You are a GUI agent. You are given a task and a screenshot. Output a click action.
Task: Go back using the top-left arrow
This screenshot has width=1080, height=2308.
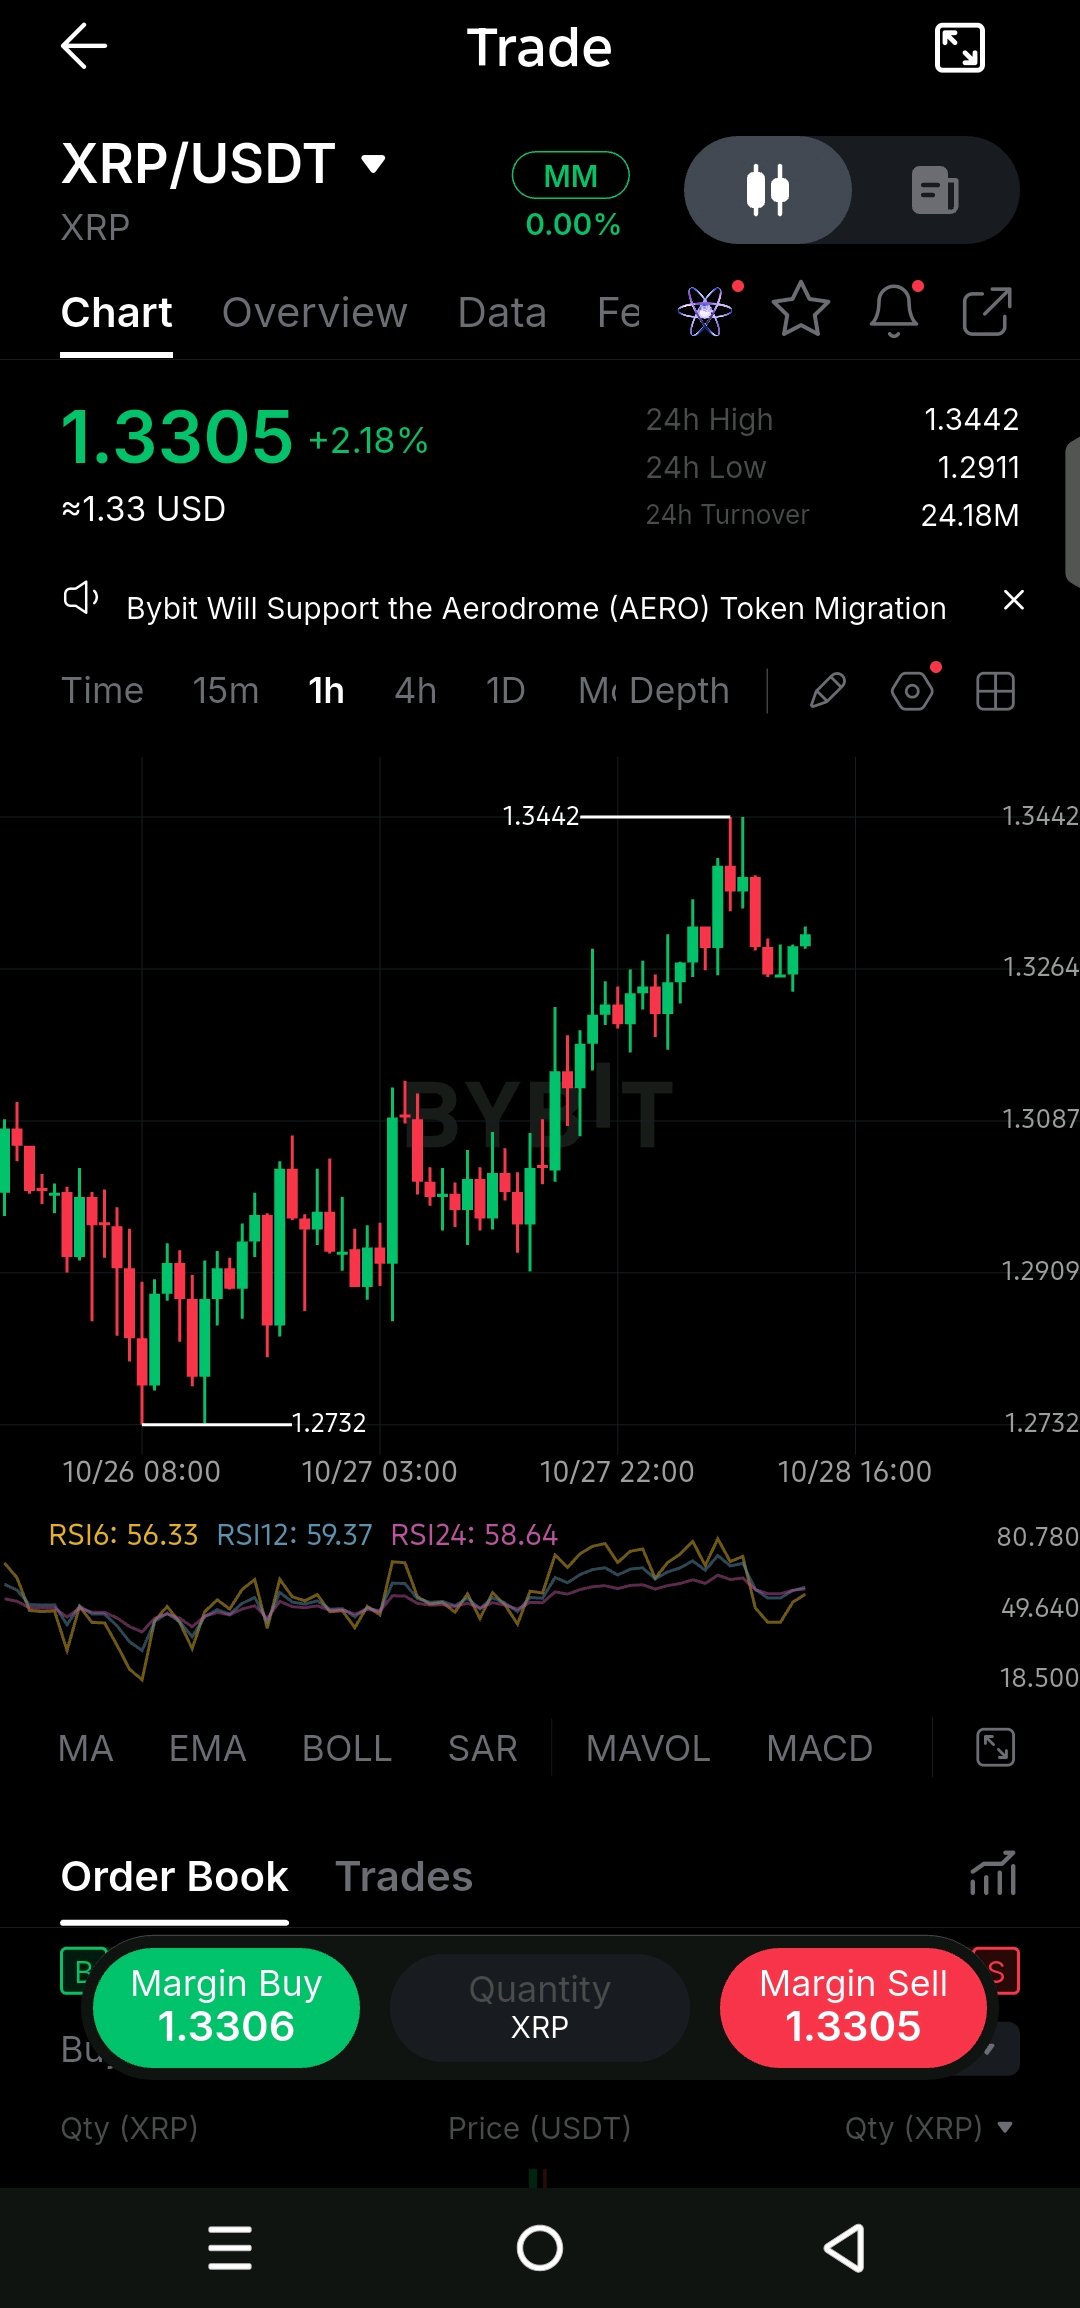[84, 47]
